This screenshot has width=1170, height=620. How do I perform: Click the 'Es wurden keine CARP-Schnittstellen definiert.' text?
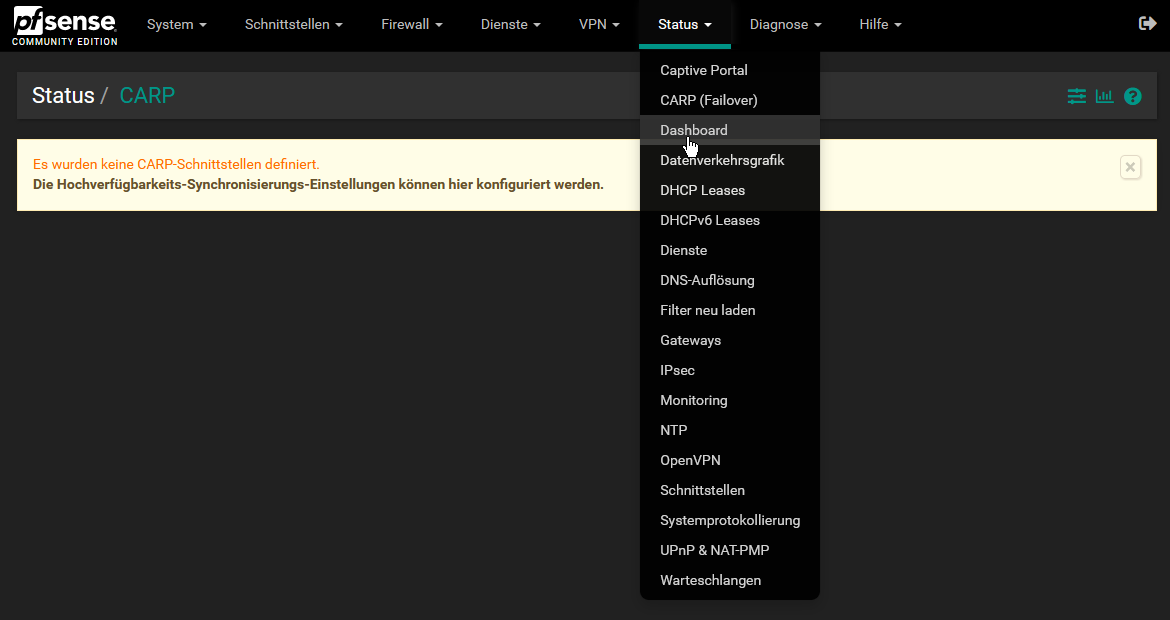176,164
